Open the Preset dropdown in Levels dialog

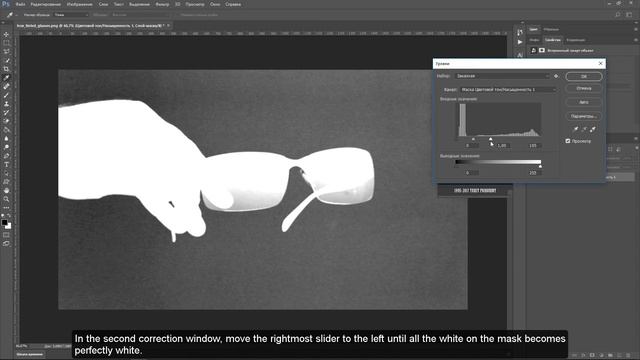point(502,76)
